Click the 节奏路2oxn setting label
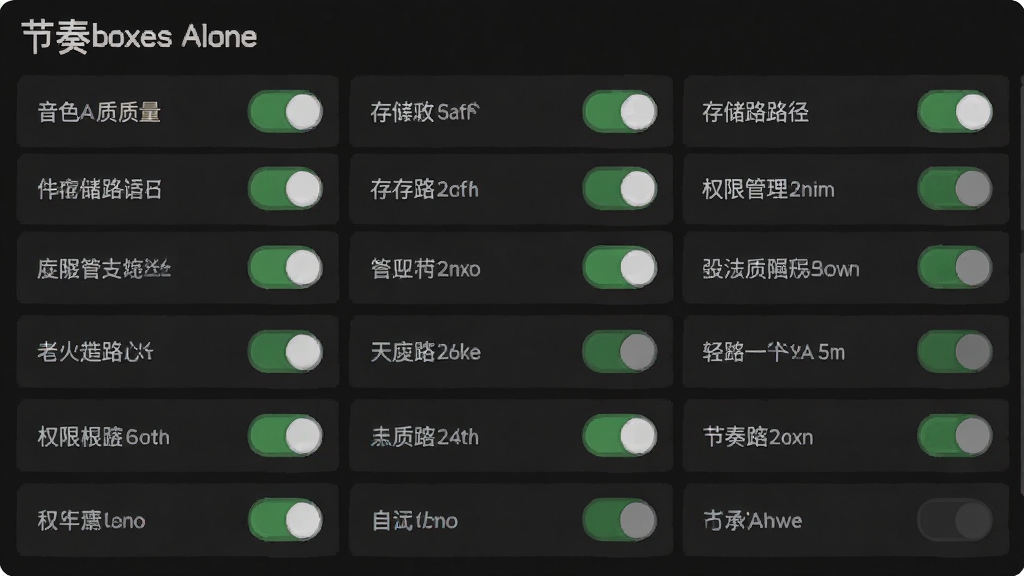 (x=758, y=436)
